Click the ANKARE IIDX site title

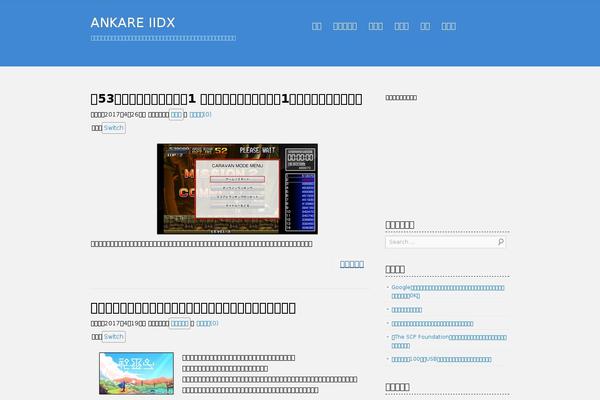[133, 23]
